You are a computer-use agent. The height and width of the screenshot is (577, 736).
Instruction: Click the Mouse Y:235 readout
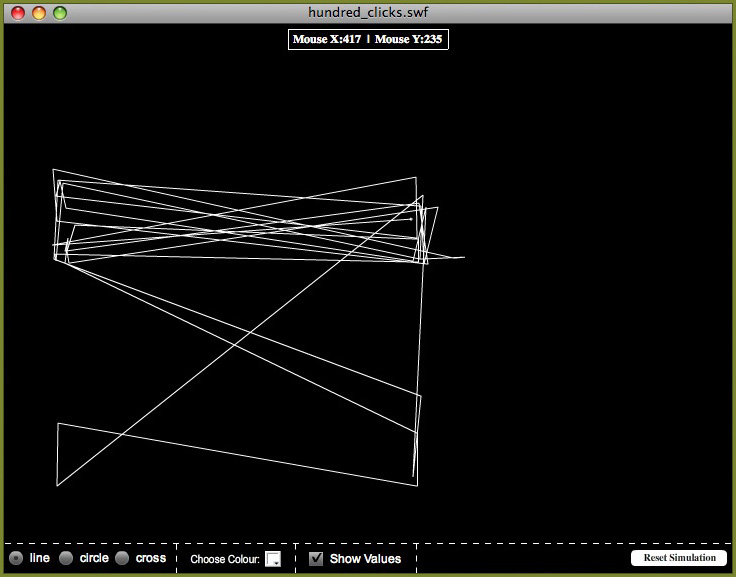[408, 39]
